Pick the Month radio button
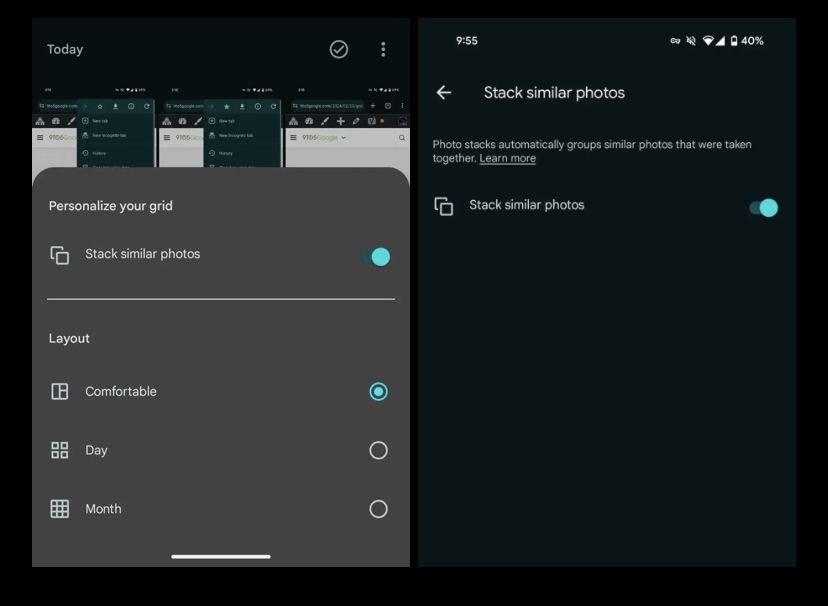Image resolution: width=828 pixels, height=606 pixels. coord(378,509)
